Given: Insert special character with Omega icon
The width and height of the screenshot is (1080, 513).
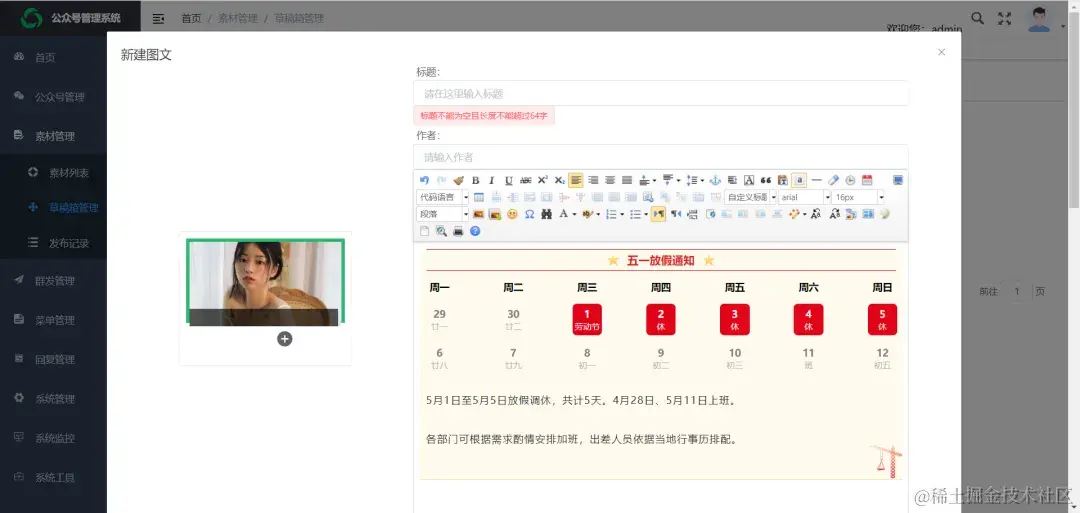Looking at the screenshot, I should pyautogui.click(x=530, y=214).
